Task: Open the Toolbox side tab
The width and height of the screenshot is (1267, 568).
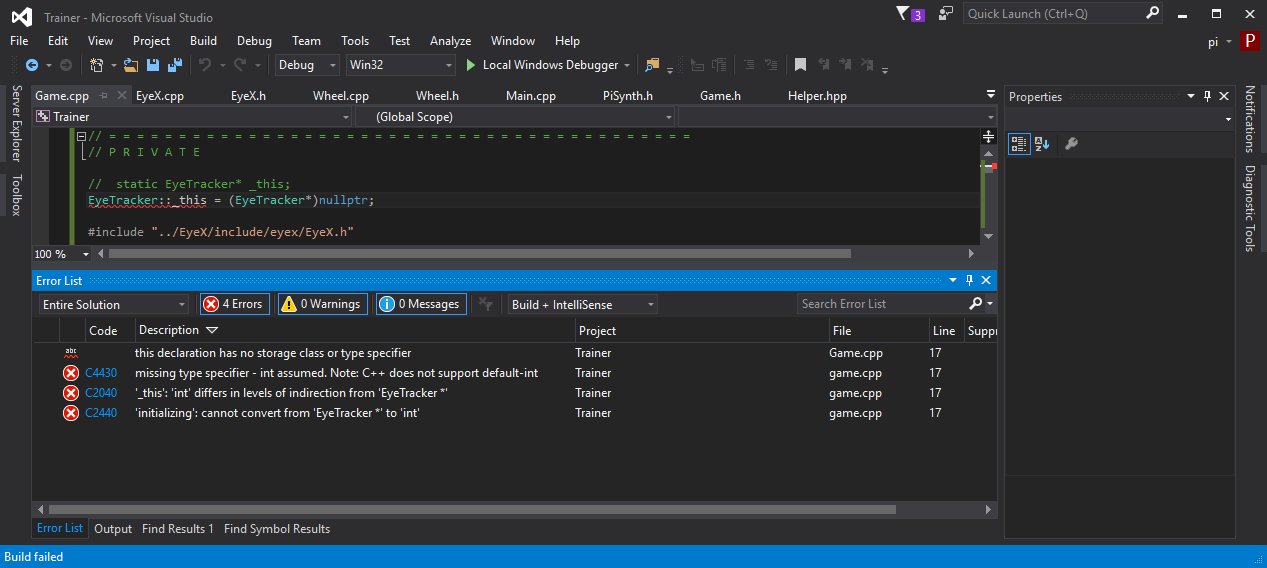Action: pyautogui.click(x=16, y=195)
